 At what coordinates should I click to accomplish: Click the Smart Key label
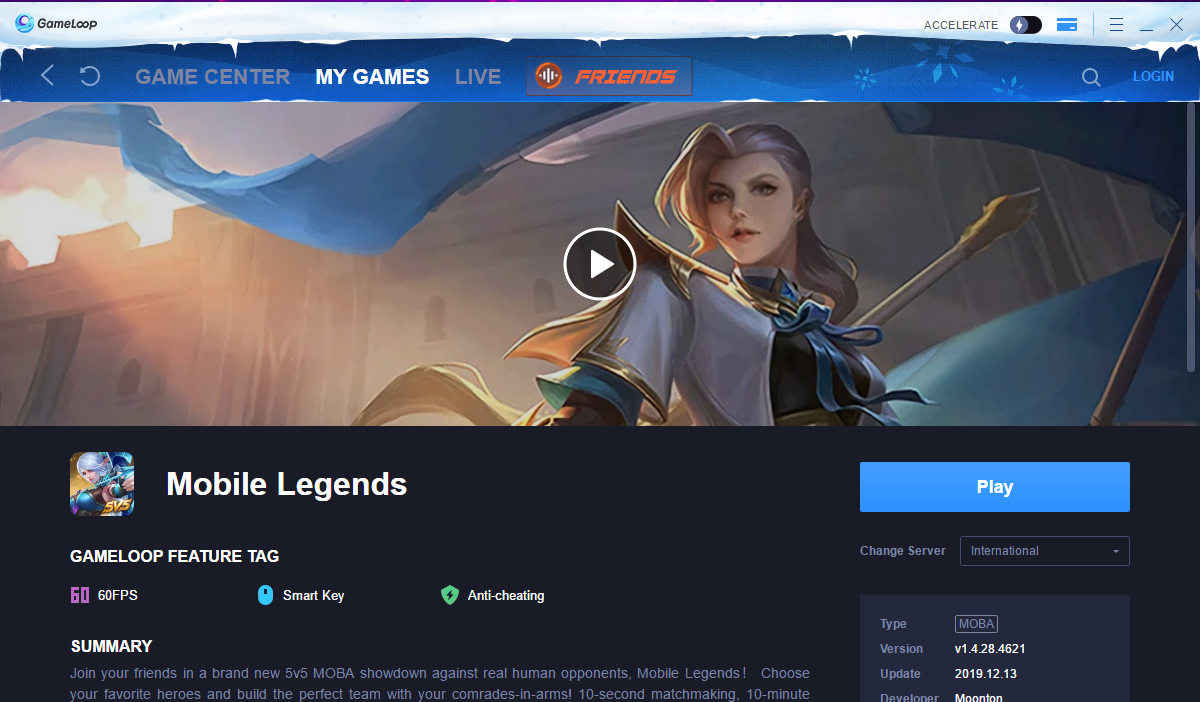tap(313, 596)
